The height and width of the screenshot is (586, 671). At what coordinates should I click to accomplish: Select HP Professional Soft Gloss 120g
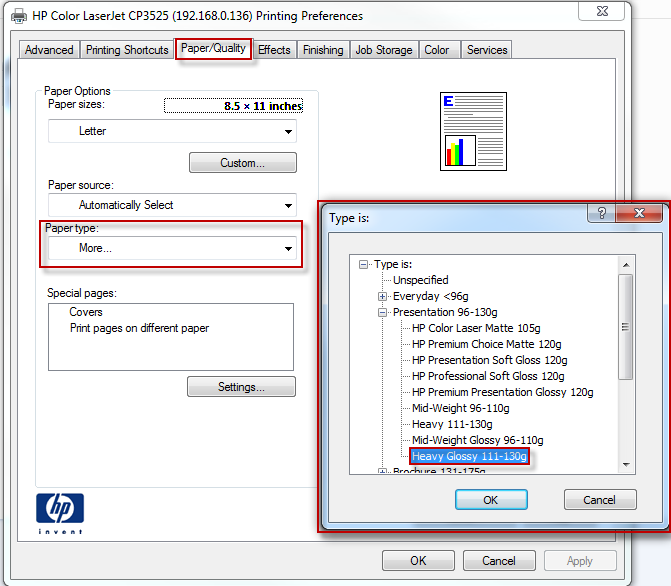(x=488, y=376)
